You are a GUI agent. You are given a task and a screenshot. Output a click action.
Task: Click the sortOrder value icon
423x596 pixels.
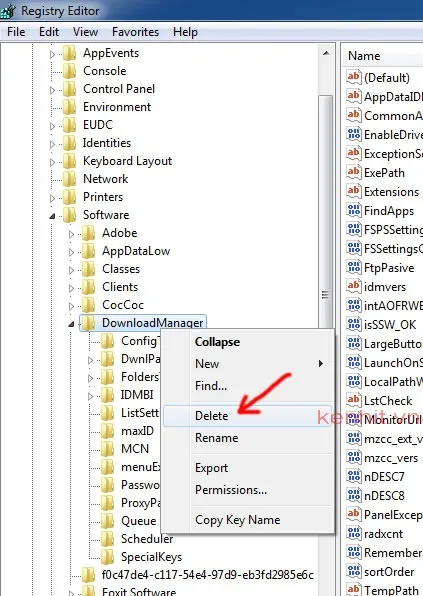pyautogui.click(x=353, y=571)
